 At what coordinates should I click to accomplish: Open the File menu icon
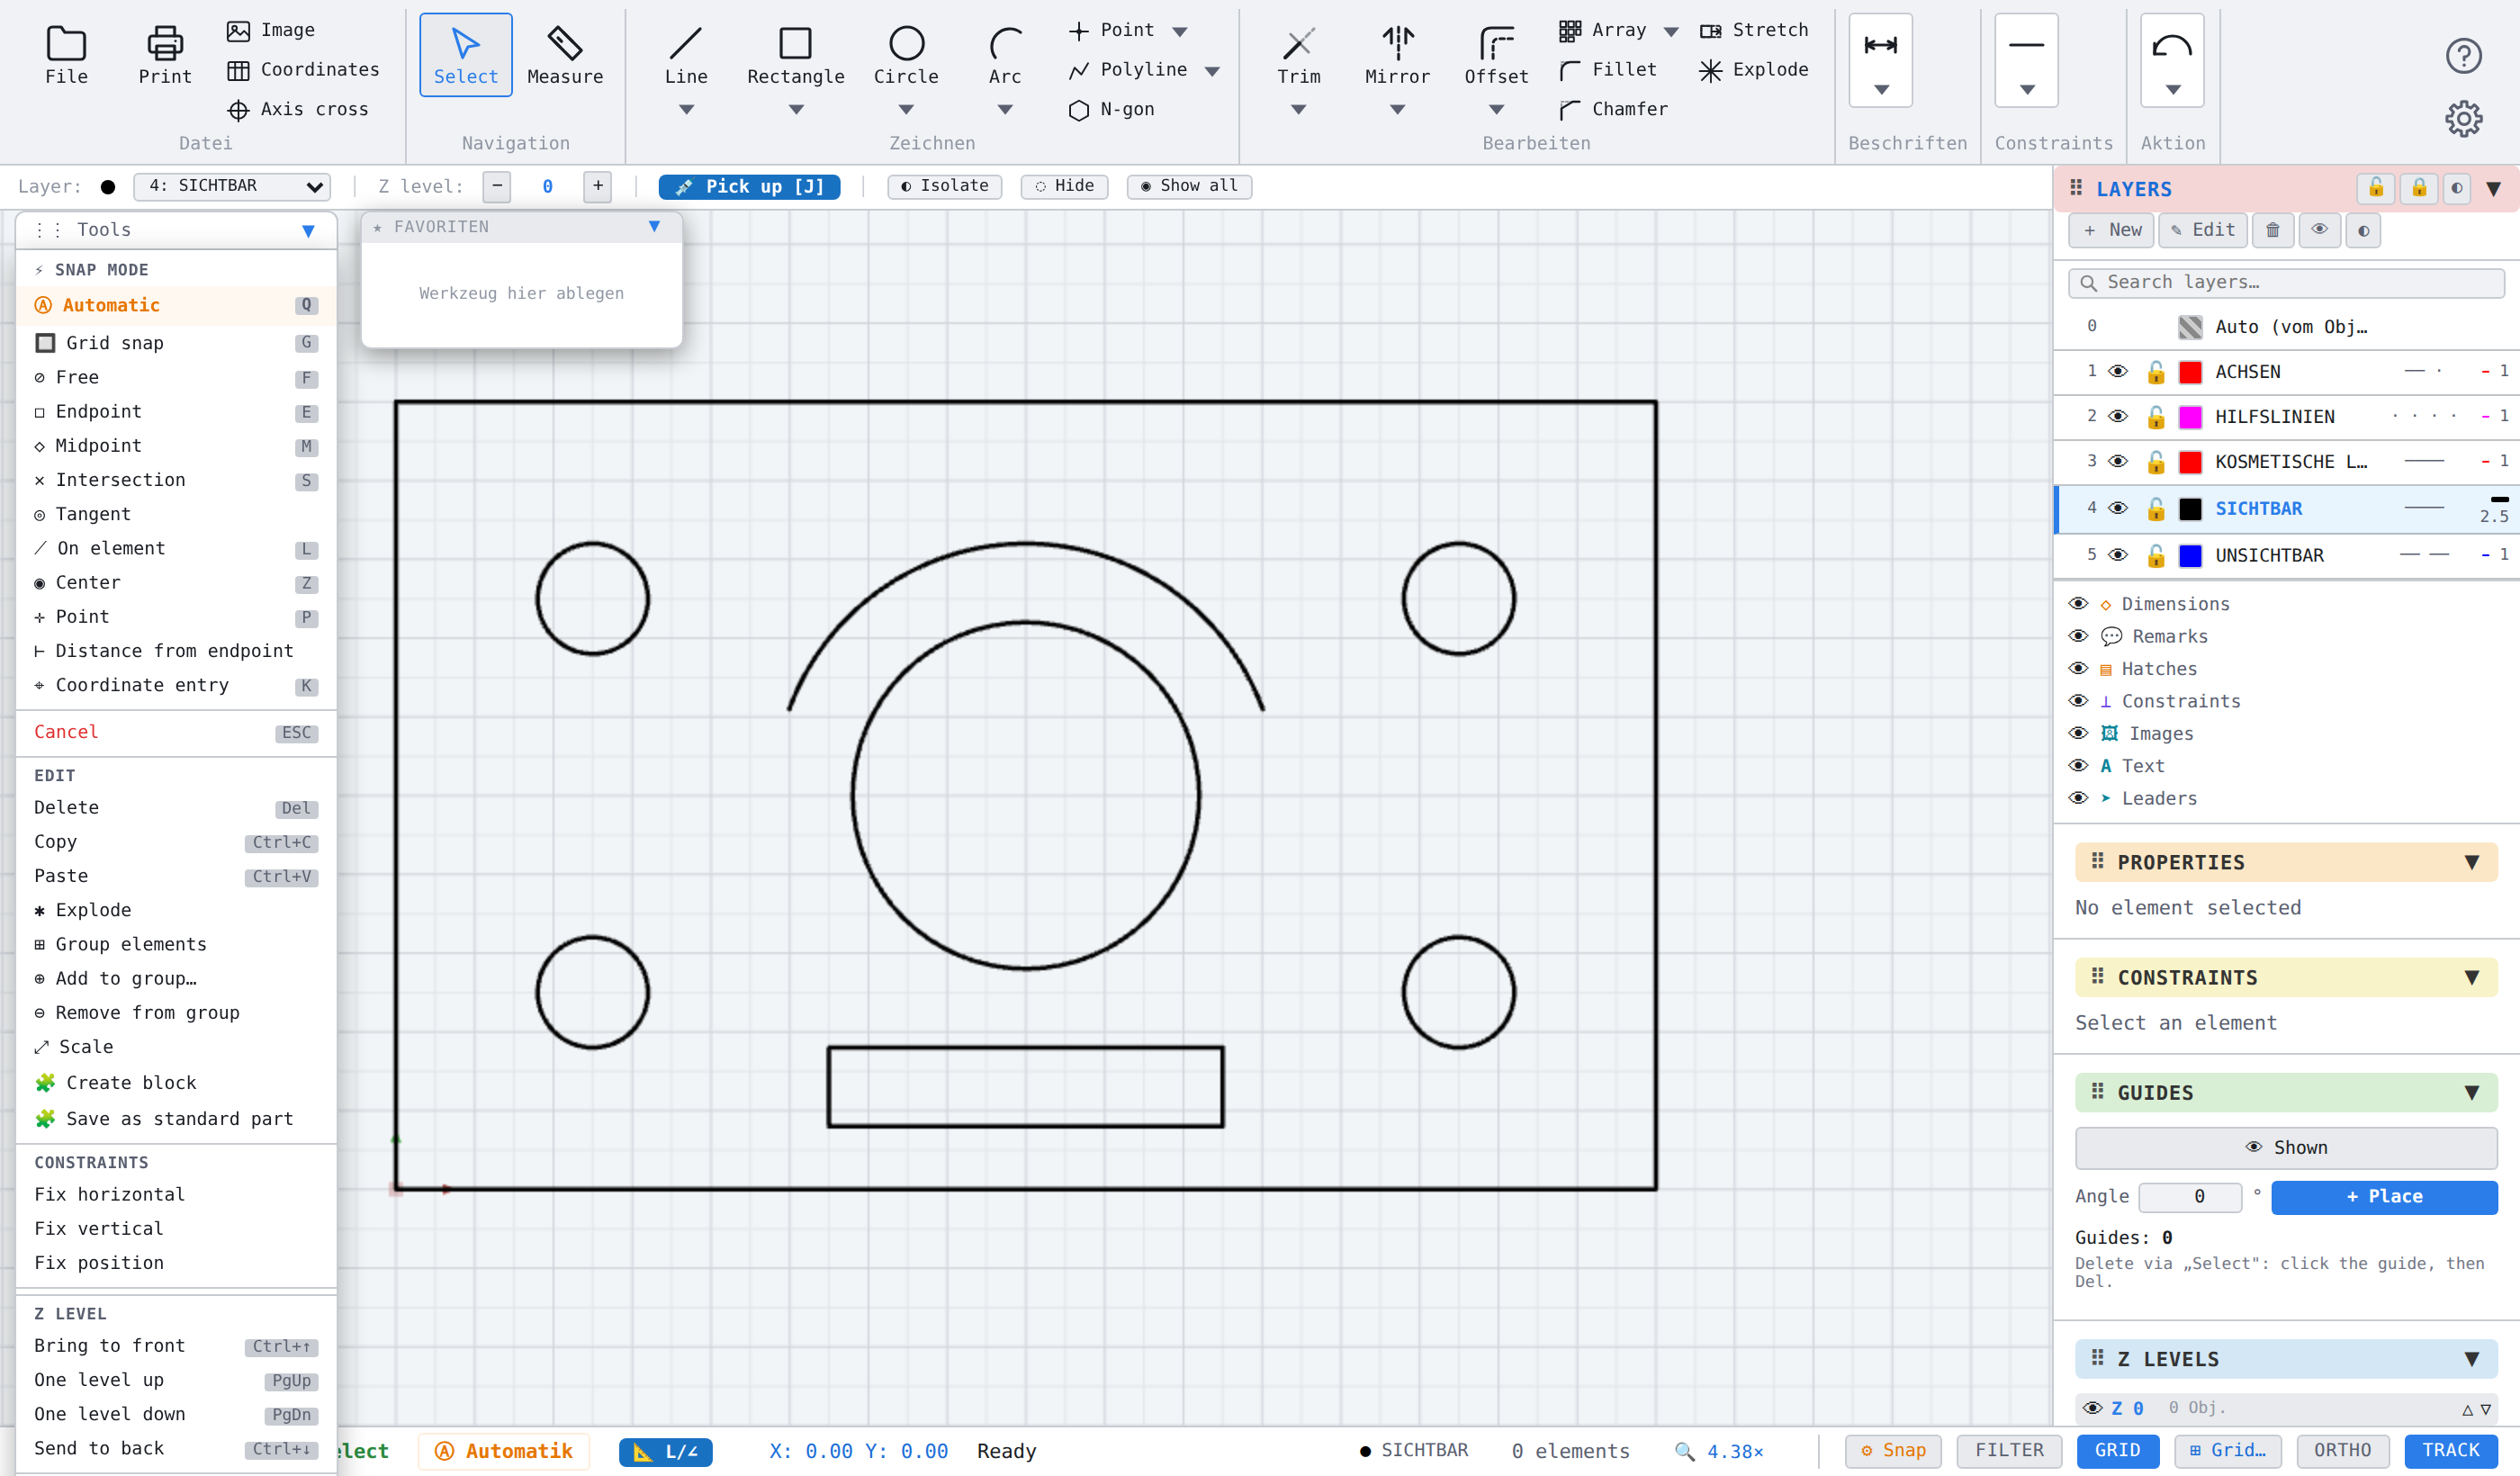coord(66,55)
